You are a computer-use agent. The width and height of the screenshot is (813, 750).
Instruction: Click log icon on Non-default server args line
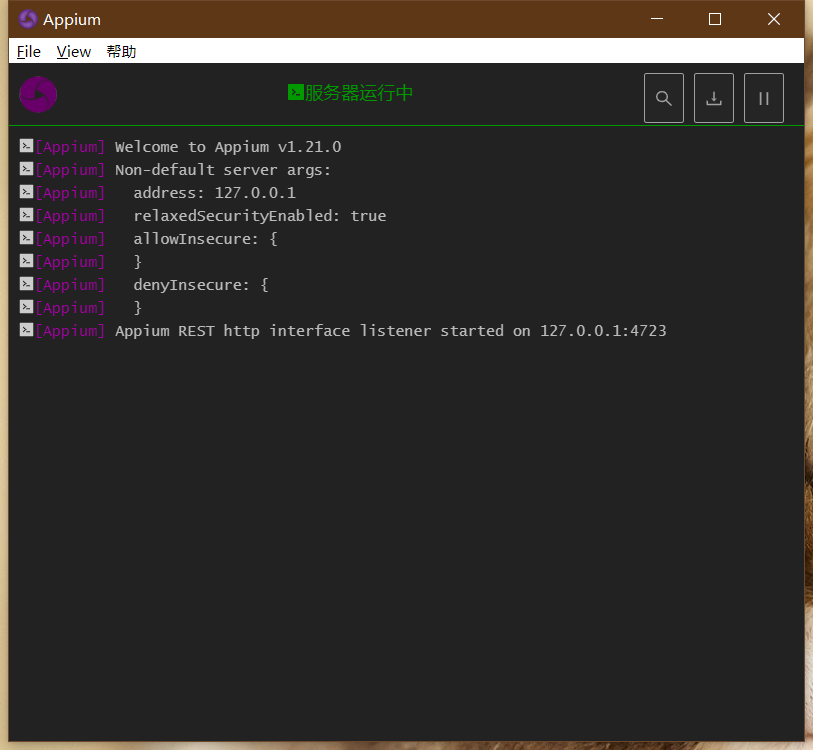tap(26, 169)
